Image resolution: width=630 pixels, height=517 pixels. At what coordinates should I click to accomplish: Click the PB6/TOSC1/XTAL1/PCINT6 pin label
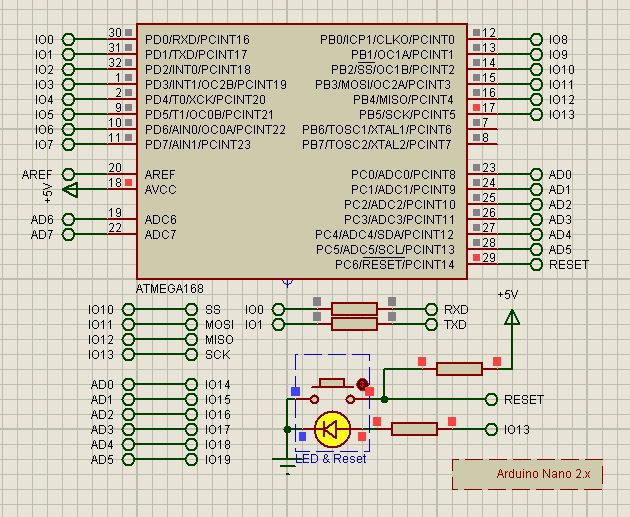pyautogui.click(x=377, y=130)
